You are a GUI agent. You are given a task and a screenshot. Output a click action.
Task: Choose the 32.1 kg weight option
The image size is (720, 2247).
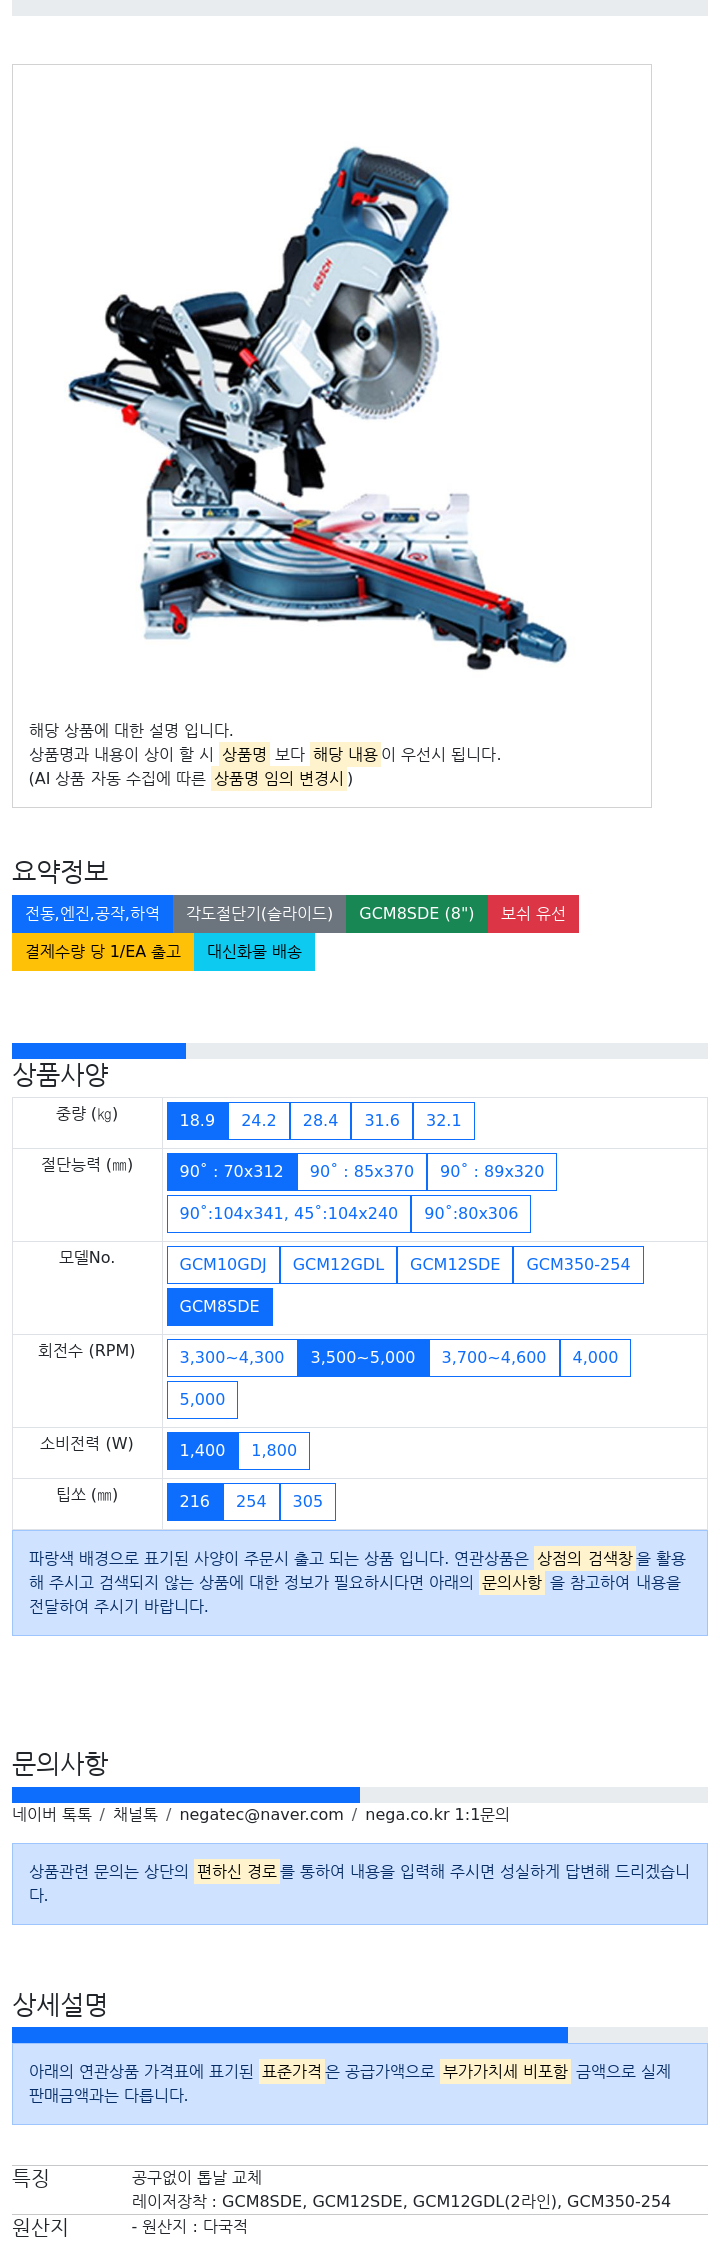[444, 1121]
